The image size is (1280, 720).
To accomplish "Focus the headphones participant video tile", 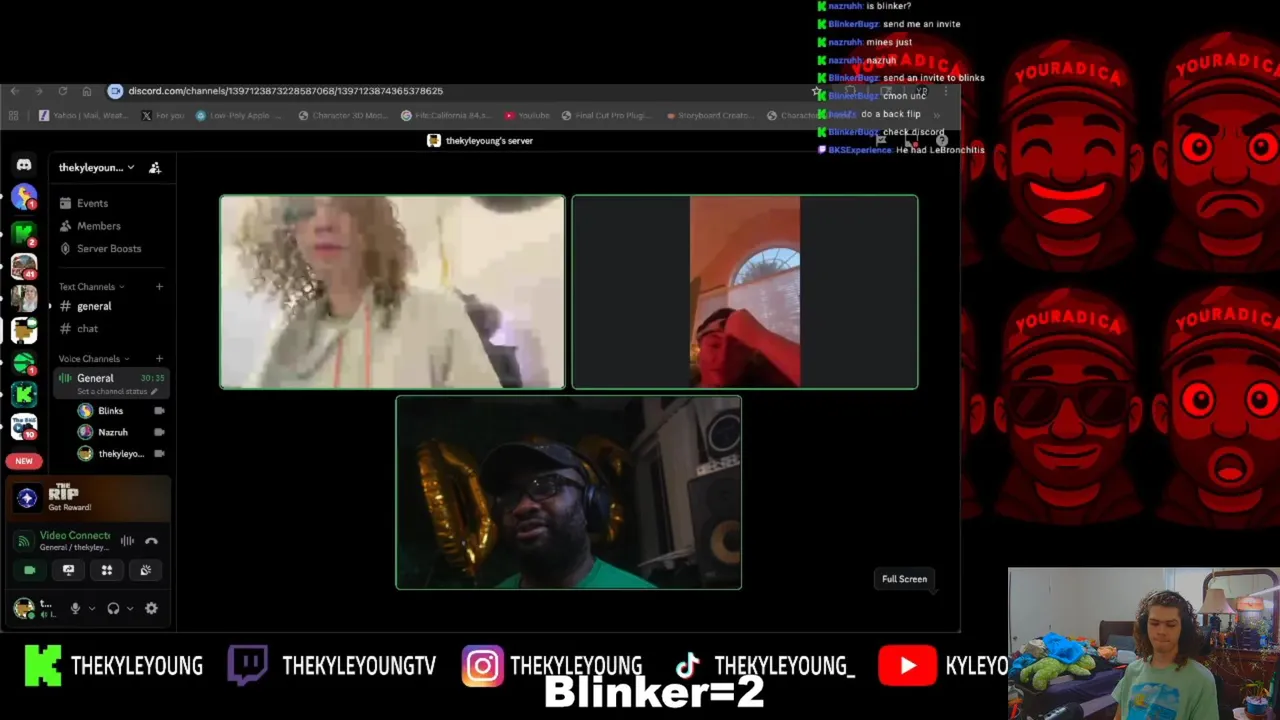I will point(568,493).
